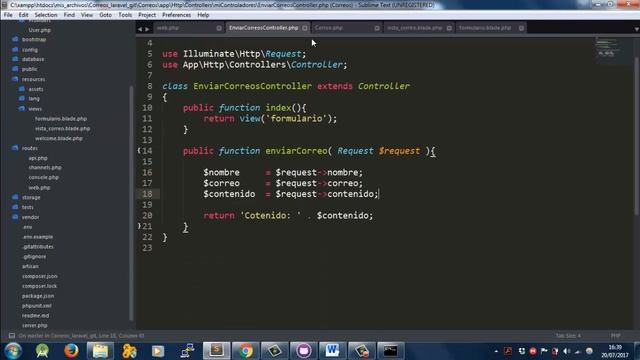Open the purple cat app in taskbar
The width and height of the screenshot is (640, 360).
tap(304, 351)
